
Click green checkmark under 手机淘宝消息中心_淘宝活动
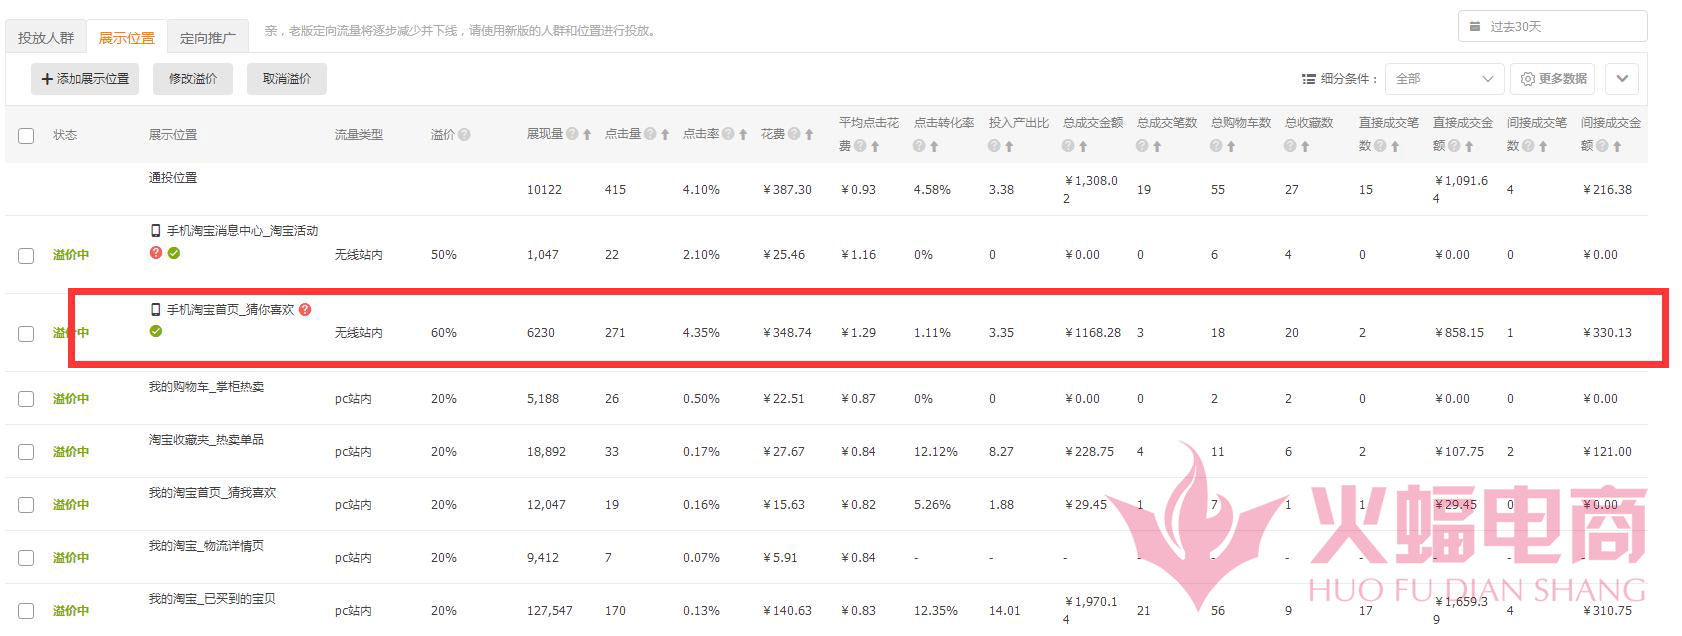pos(174,253)
